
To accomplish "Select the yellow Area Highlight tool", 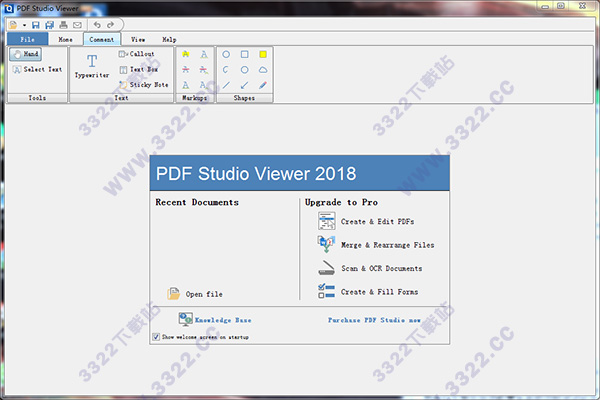I will coord(263,54).
